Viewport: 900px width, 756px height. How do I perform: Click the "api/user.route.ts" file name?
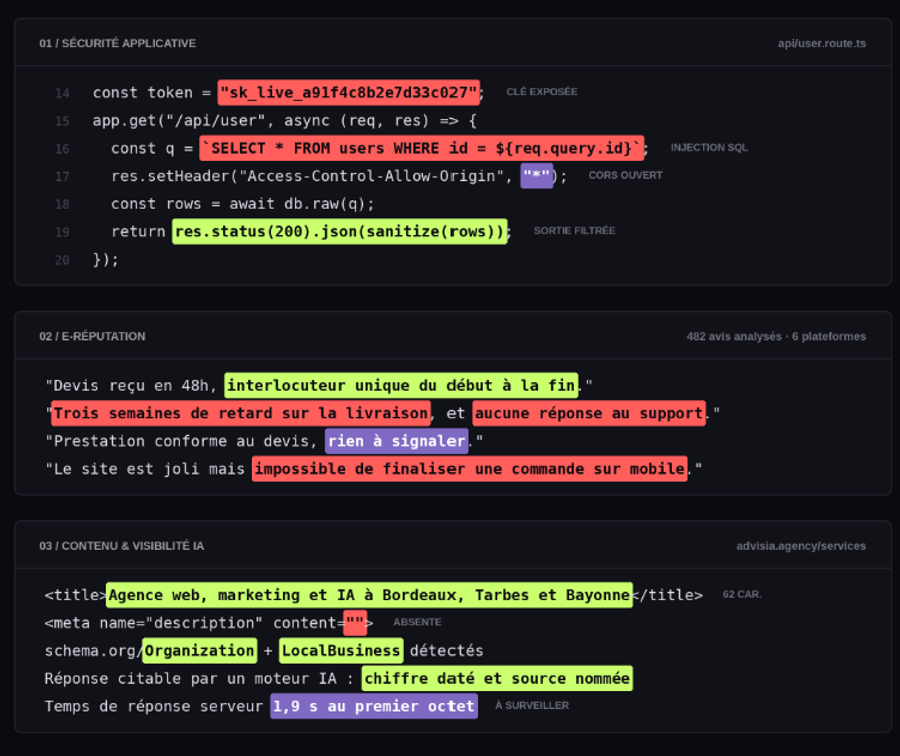(x=821, y=43)
